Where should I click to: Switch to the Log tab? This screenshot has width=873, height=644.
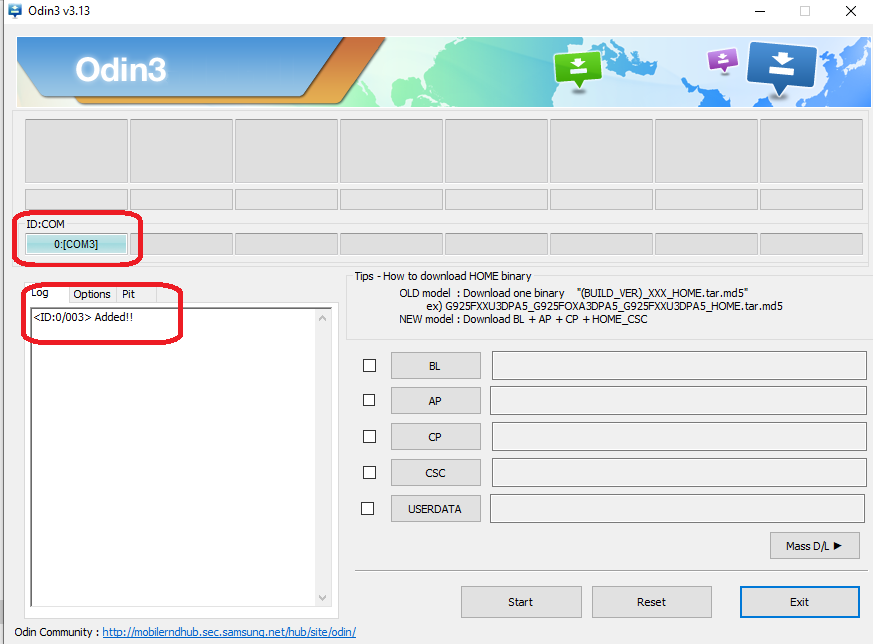(40, 293)
